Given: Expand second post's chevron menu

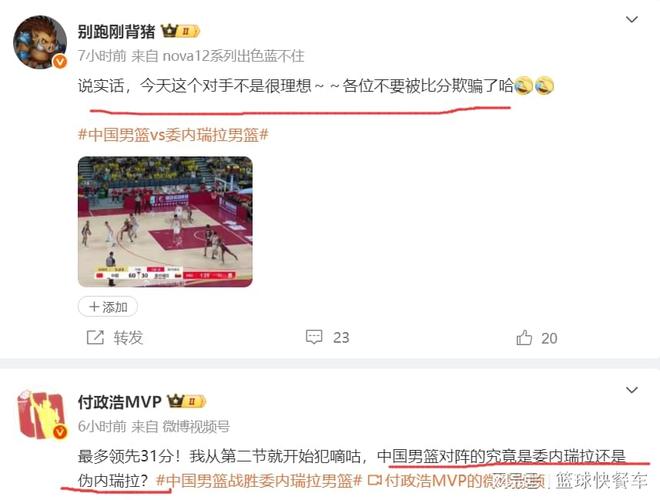Looking at the screenshot, I should pyautogui.click(x=632, y=390).
